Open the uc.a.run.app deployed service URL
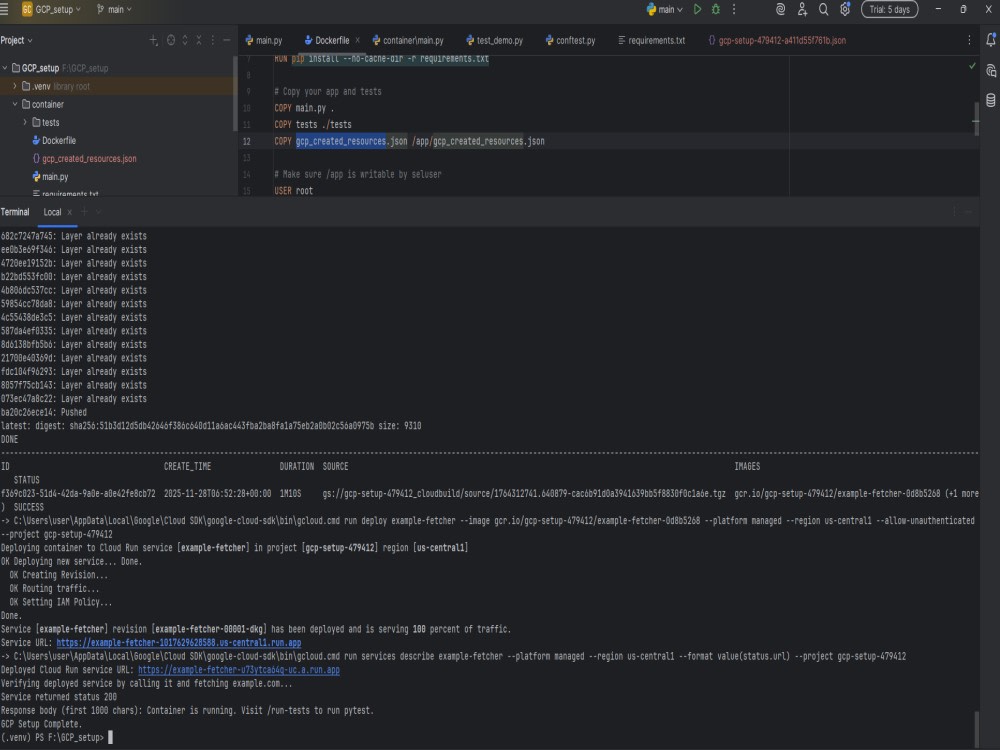Viewport: 1000px width, 750px height. pyautogui.click(x=239, y=670)
